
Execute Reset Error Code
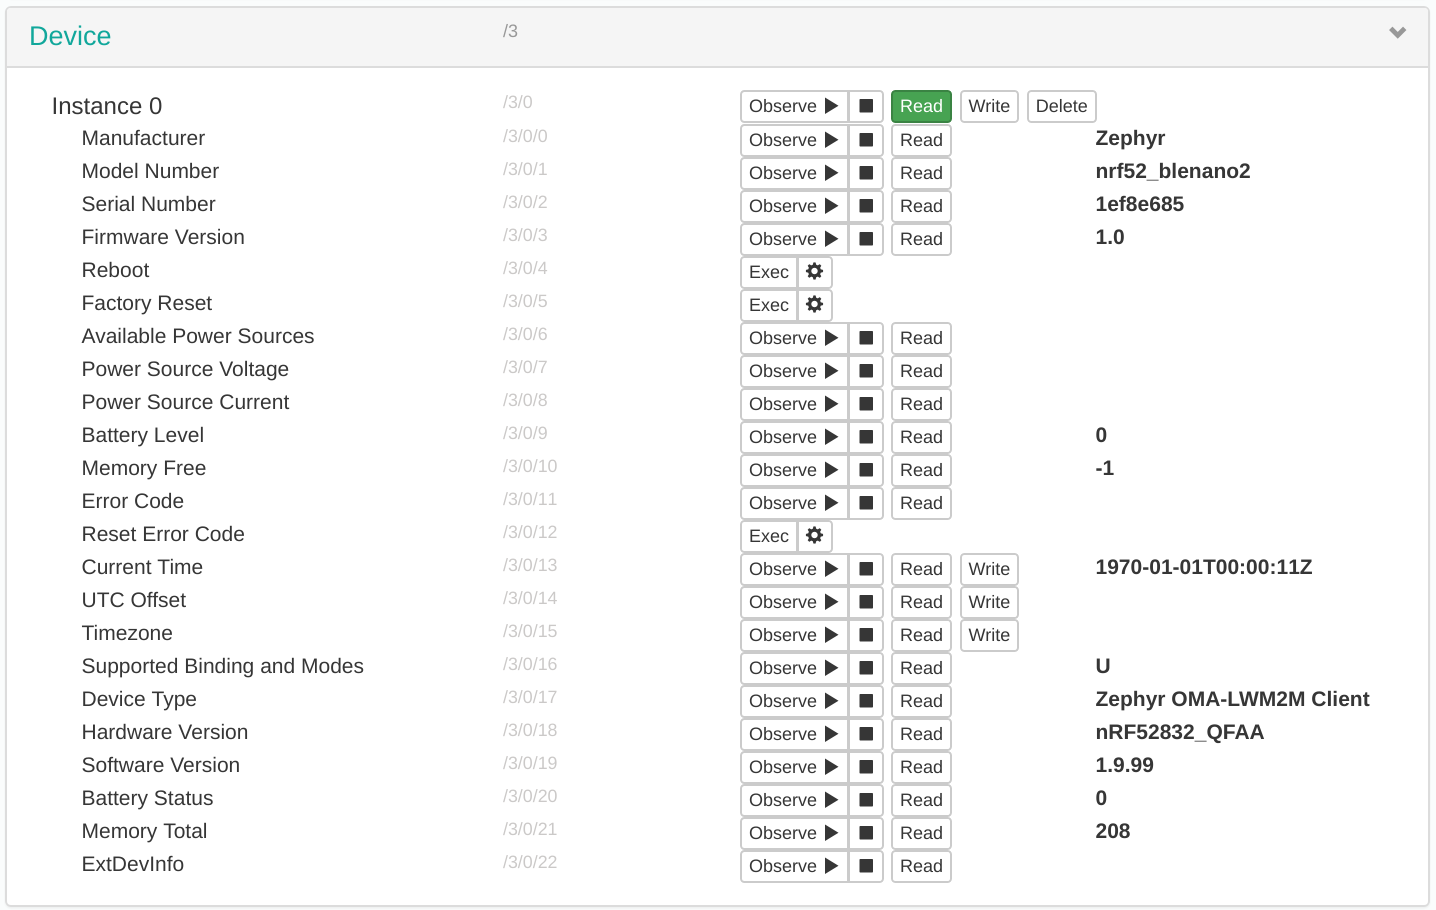tap(769, 536)
